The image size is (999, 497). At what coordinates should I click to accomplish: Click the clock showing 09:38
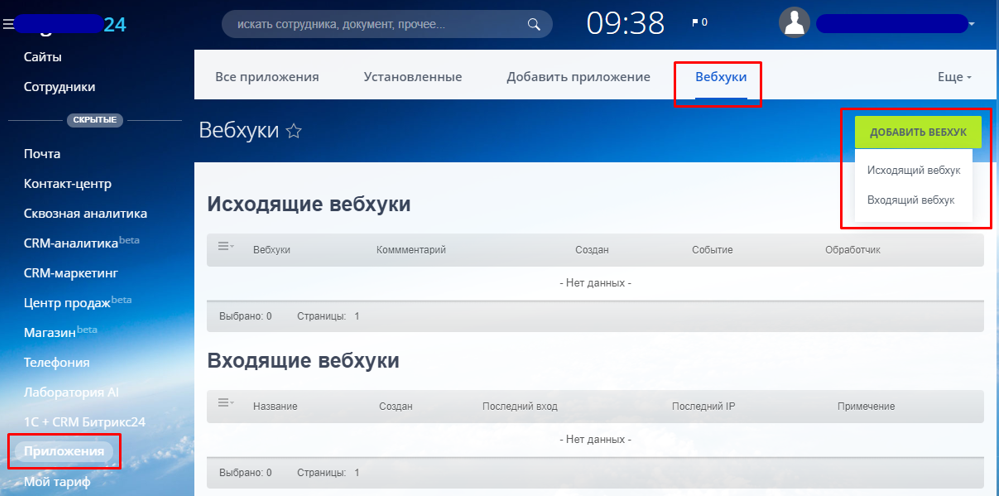pyautogui.click(x=625, y=23)
